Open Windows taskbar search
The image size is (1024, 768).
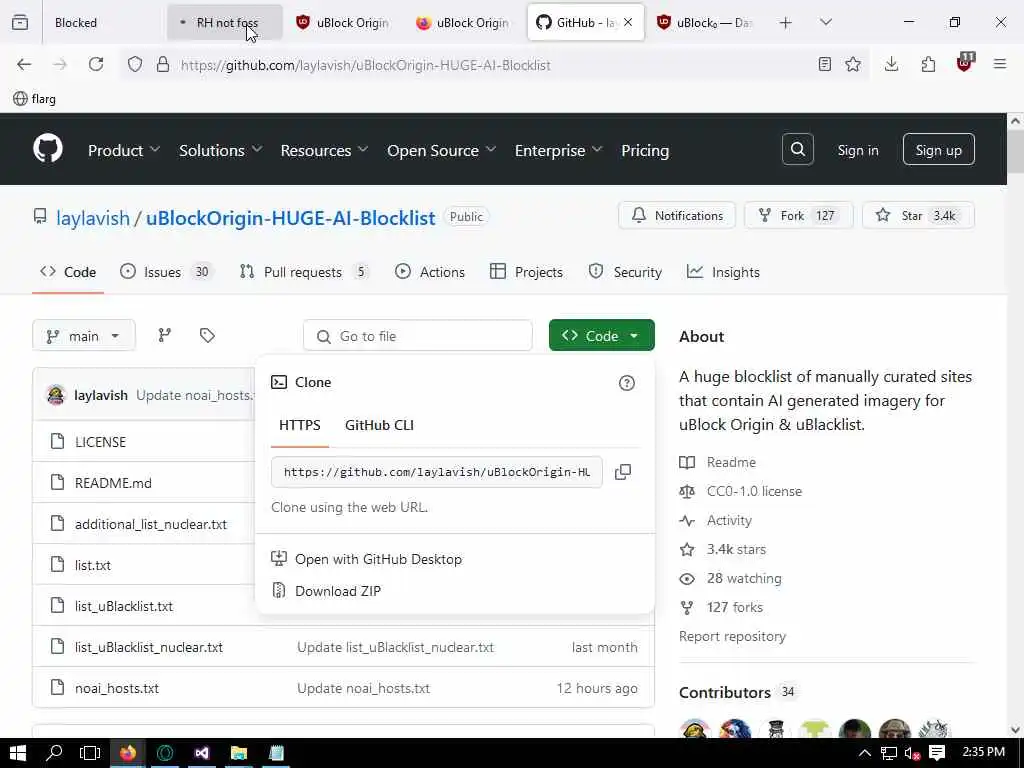54,753
